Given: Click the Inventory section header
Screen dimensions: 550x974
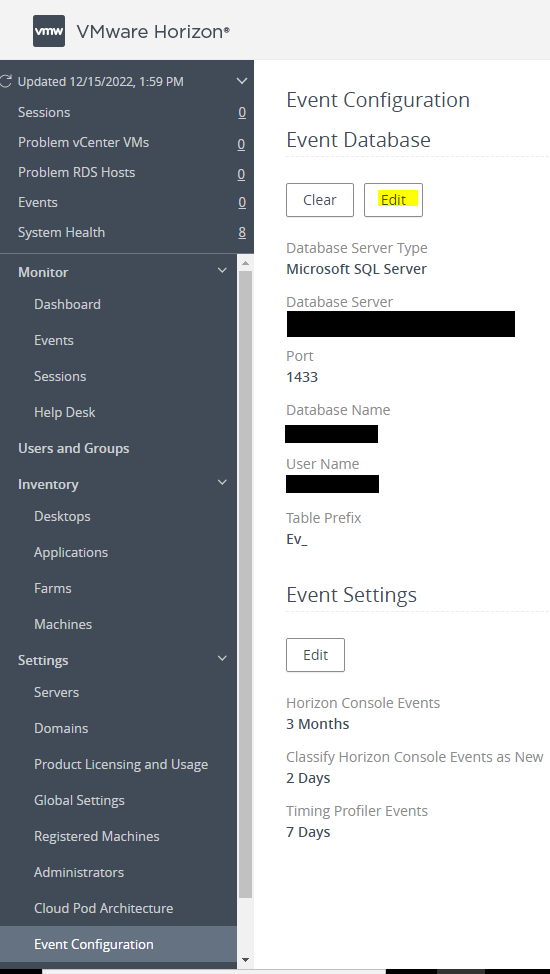Looking at the screenshot, I should click(x=48, y=485).
